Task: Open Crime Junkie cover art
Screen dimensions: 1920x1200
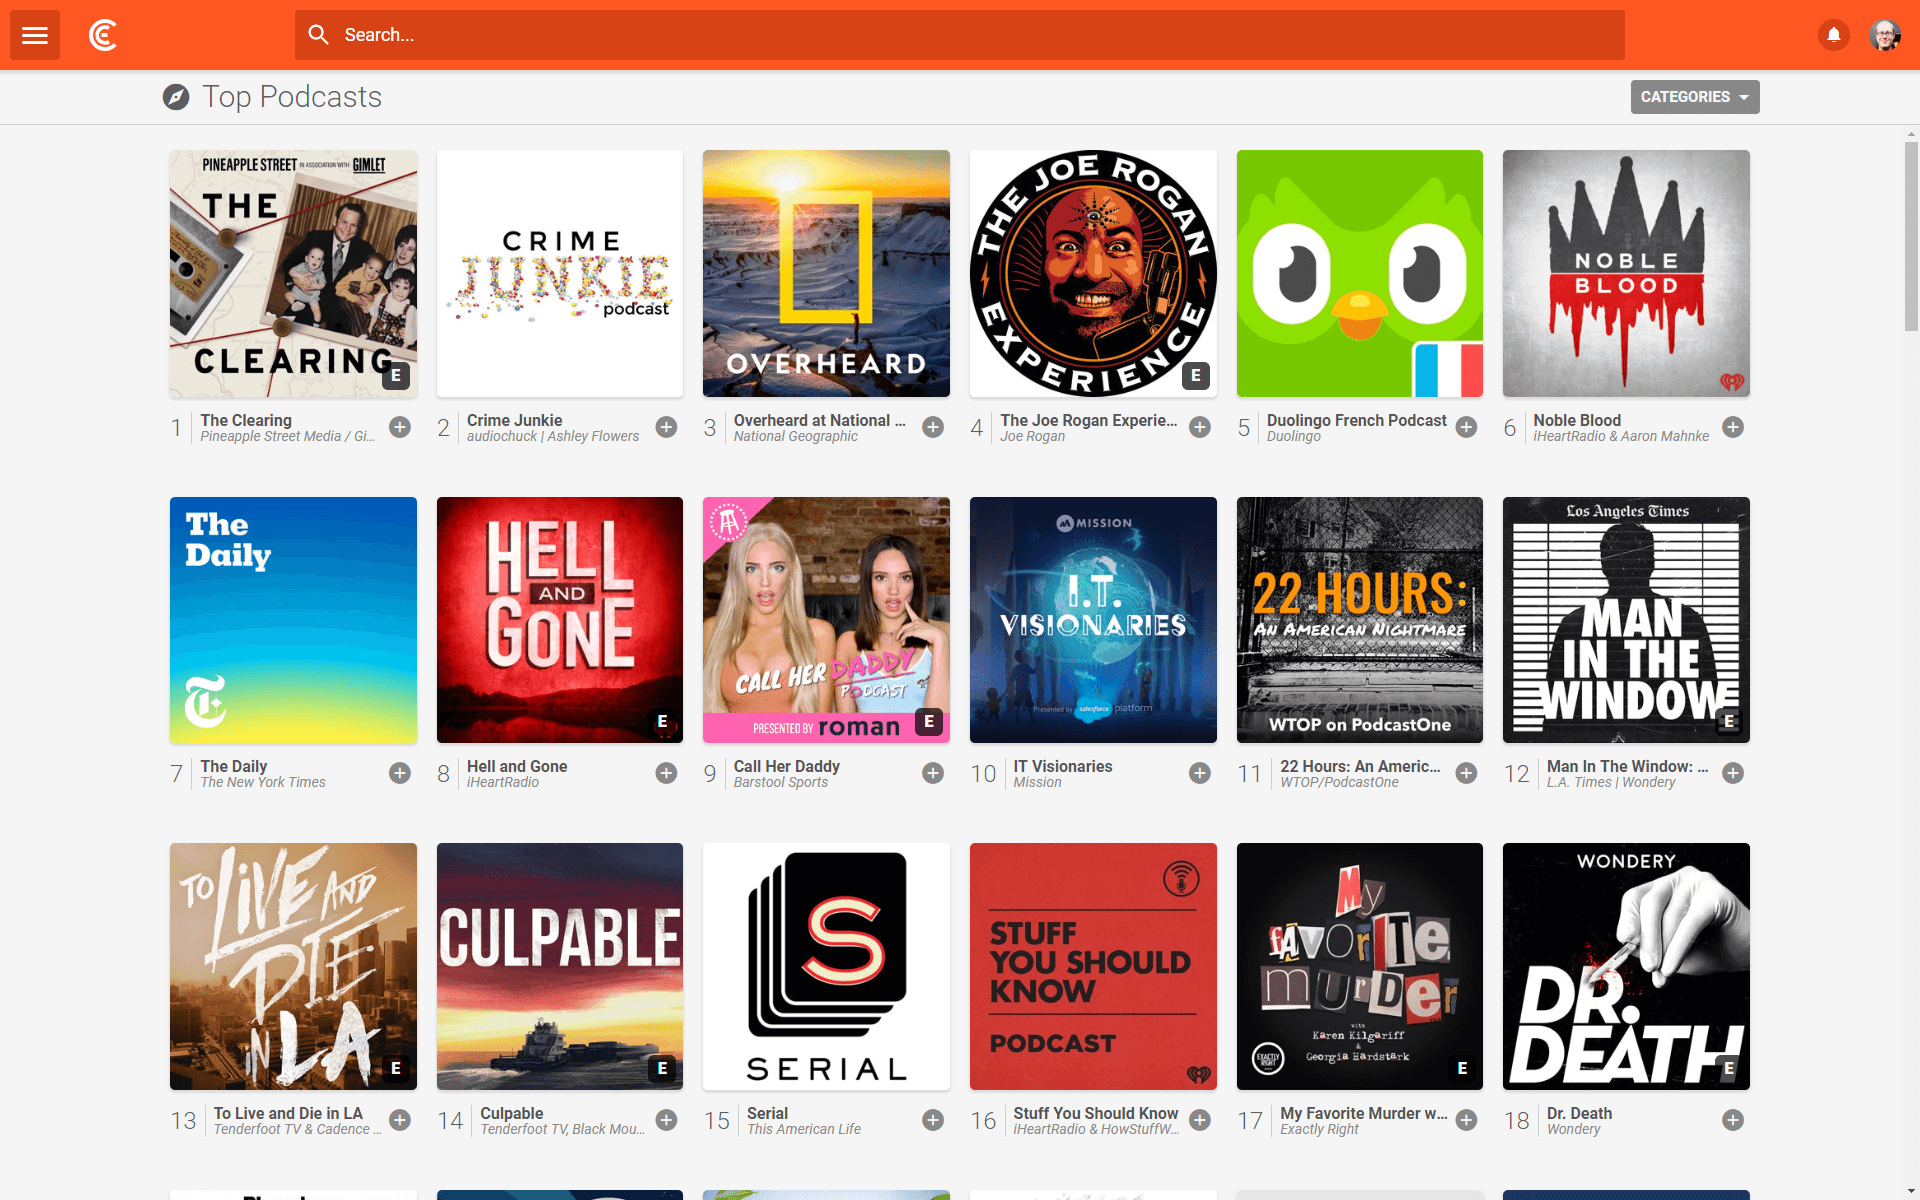Action: (560, 274)
